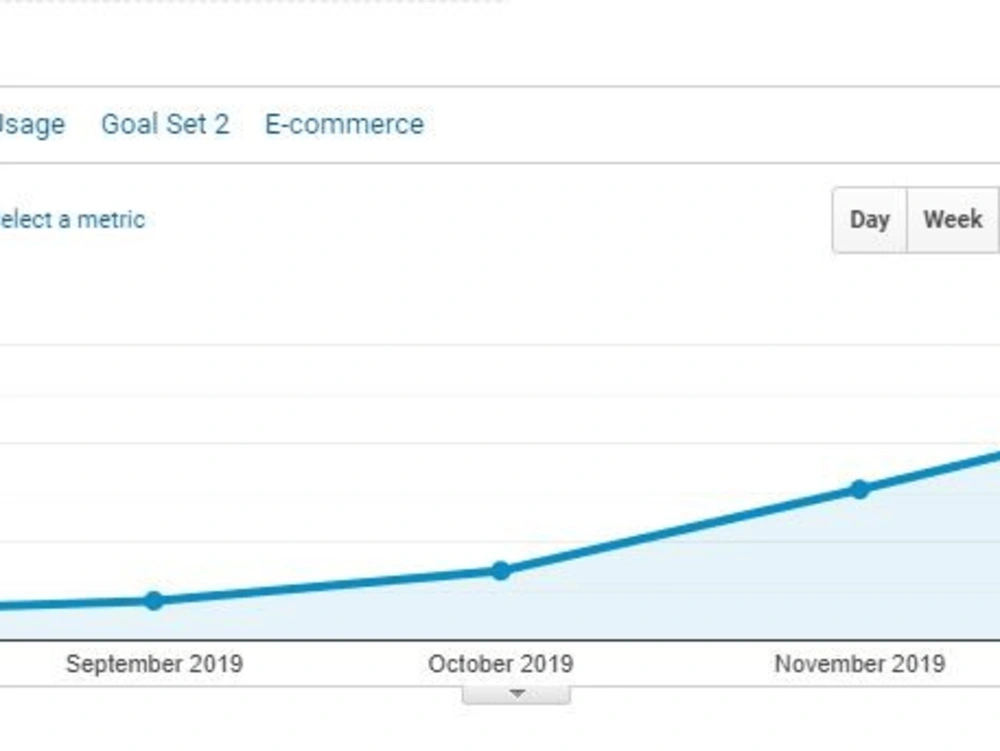The height and width of the screenshot is (751, 1000).
Task: Click the November 2019 axis label
Action: point(860,664)
